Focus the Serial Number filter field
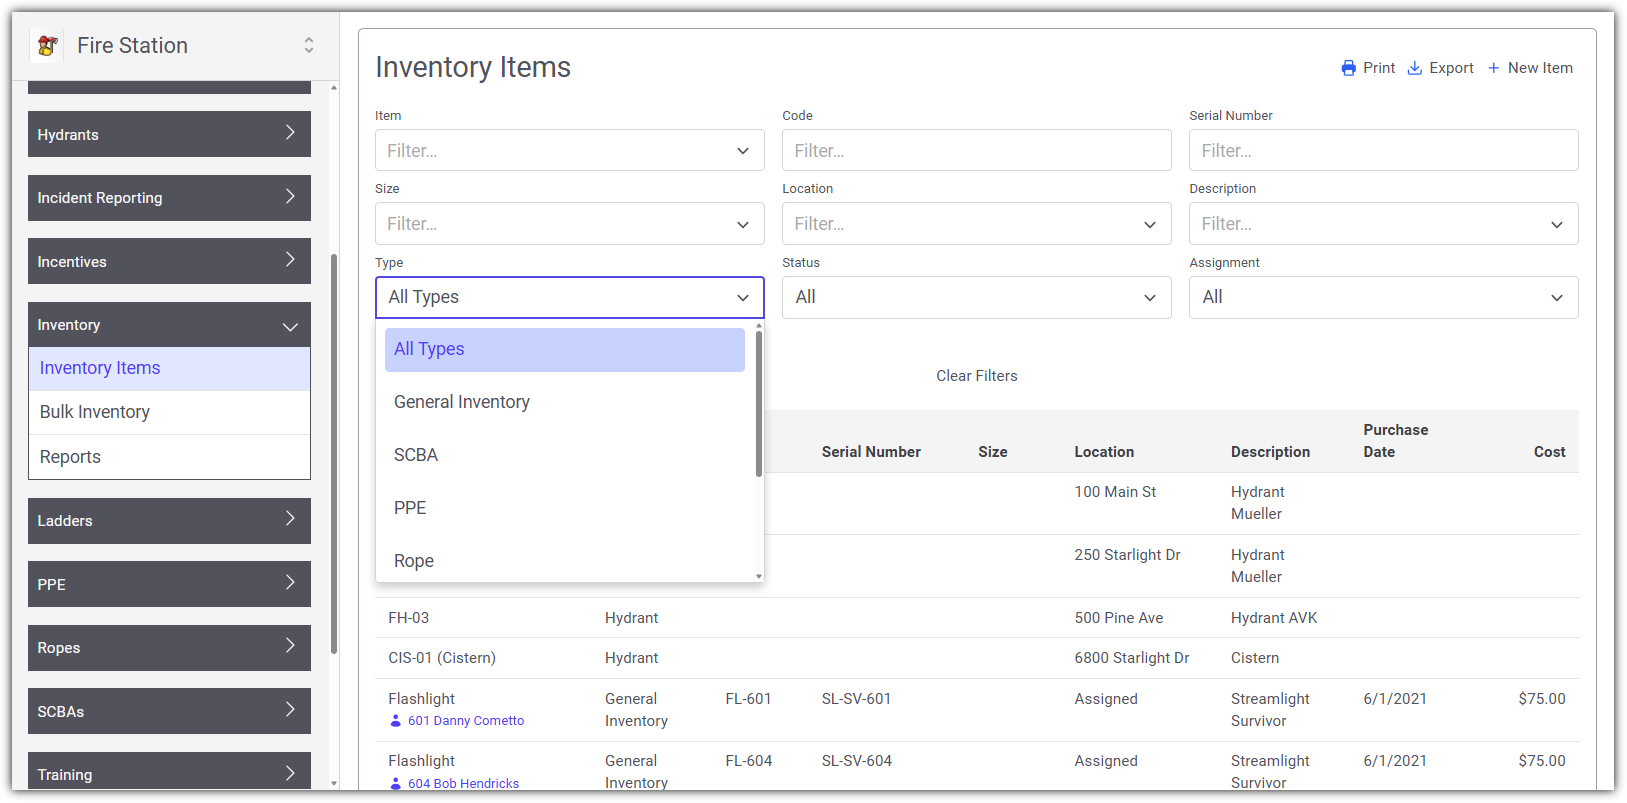Viewport: 1627px width, 803px height. click(x=1383, y=150)
